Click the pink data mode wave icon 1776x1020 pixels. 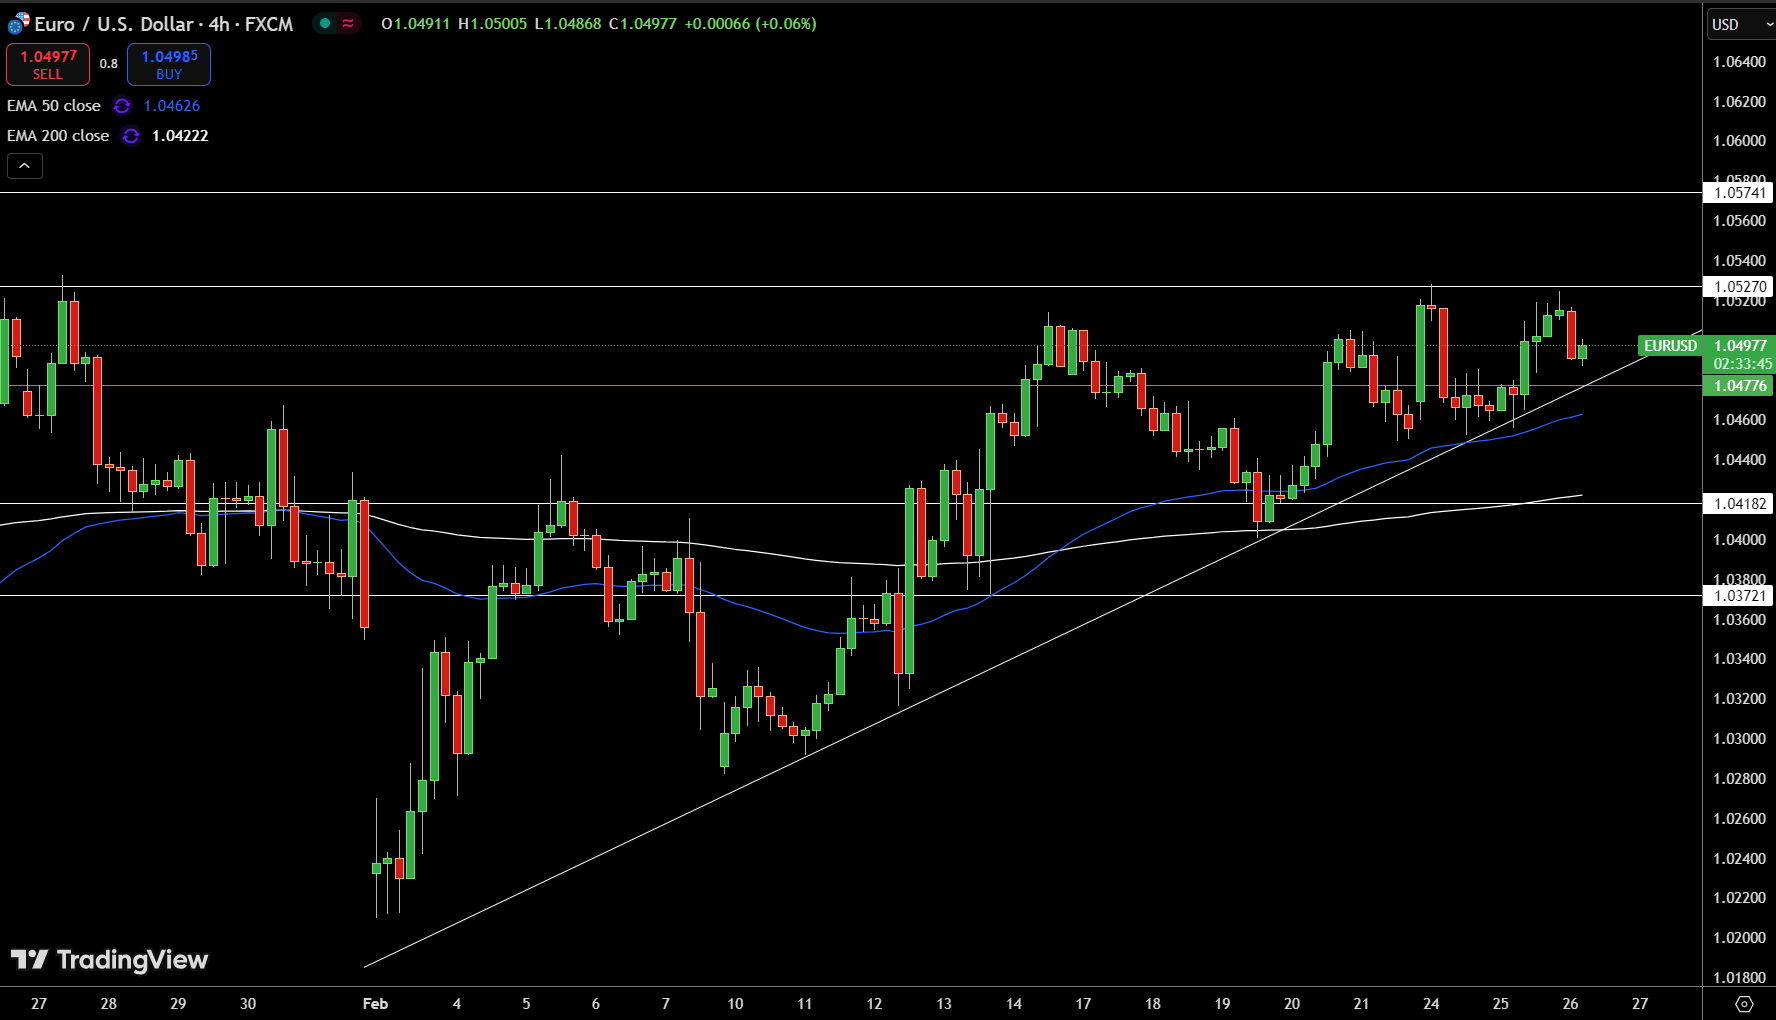[x=348, y=23]
